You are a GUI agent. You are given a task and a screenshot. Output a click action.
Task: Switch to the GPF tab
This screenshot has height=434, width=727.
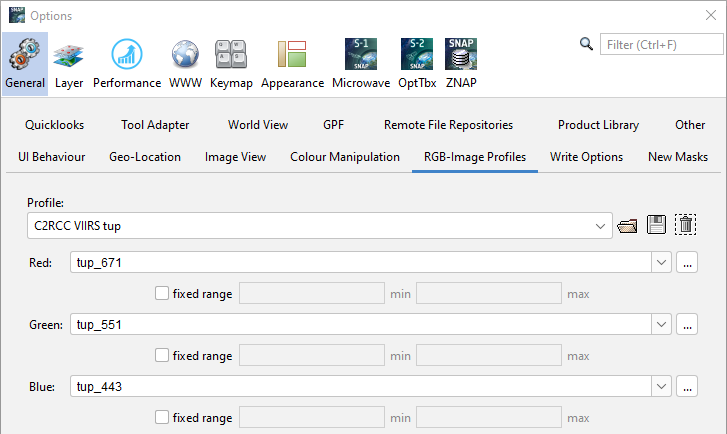333,125
